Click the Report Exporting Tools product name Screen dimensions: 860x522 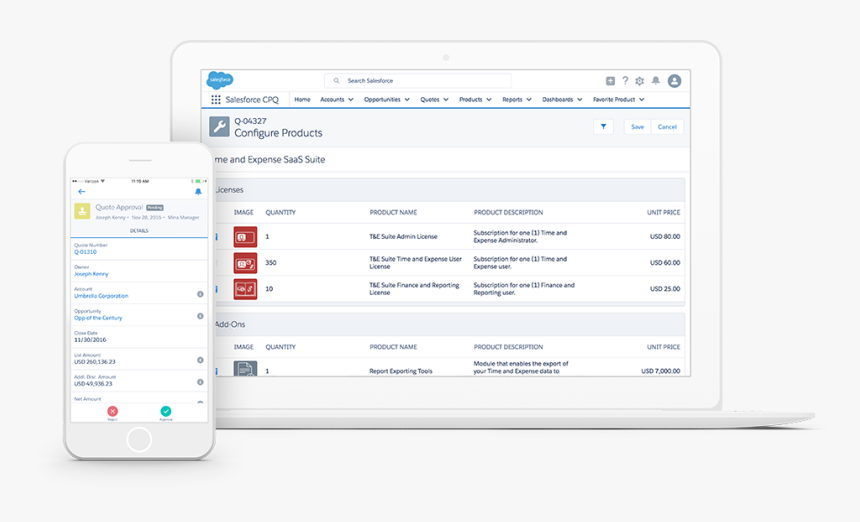pyautogui.click(x=400, y=371)
